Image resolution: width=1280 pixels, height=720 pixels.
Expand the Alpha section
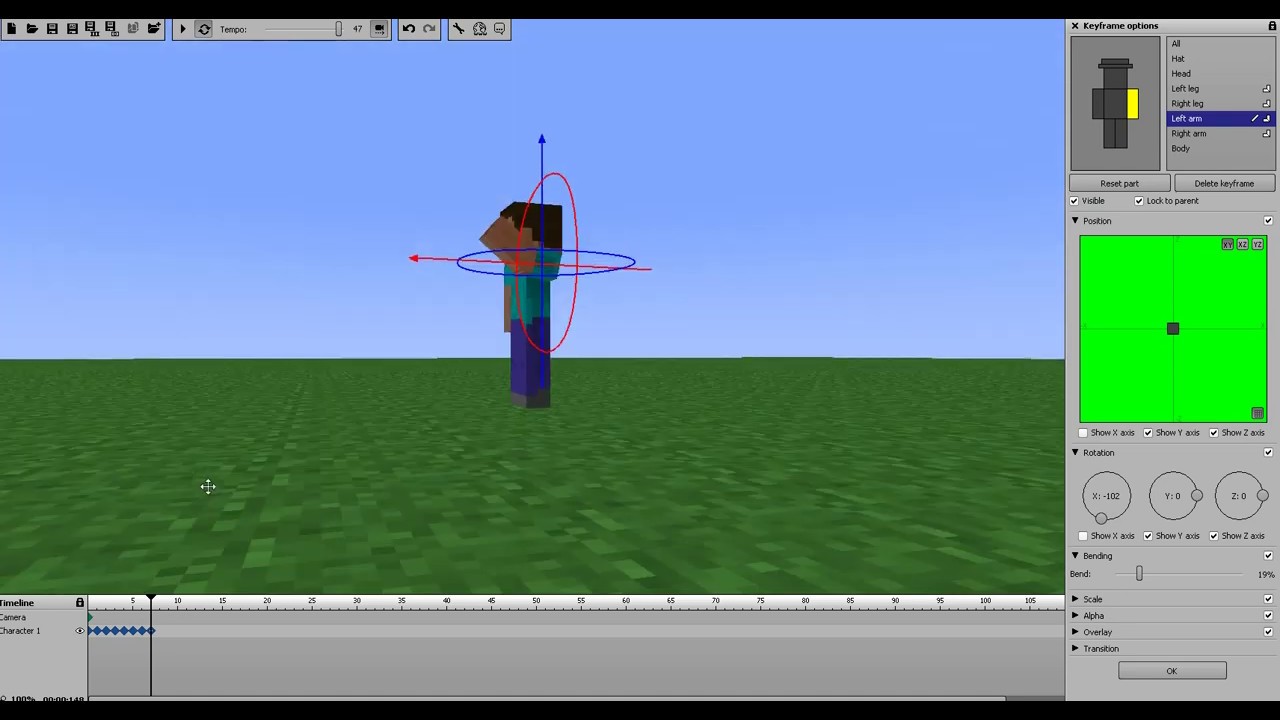(x=1076, y=616)
